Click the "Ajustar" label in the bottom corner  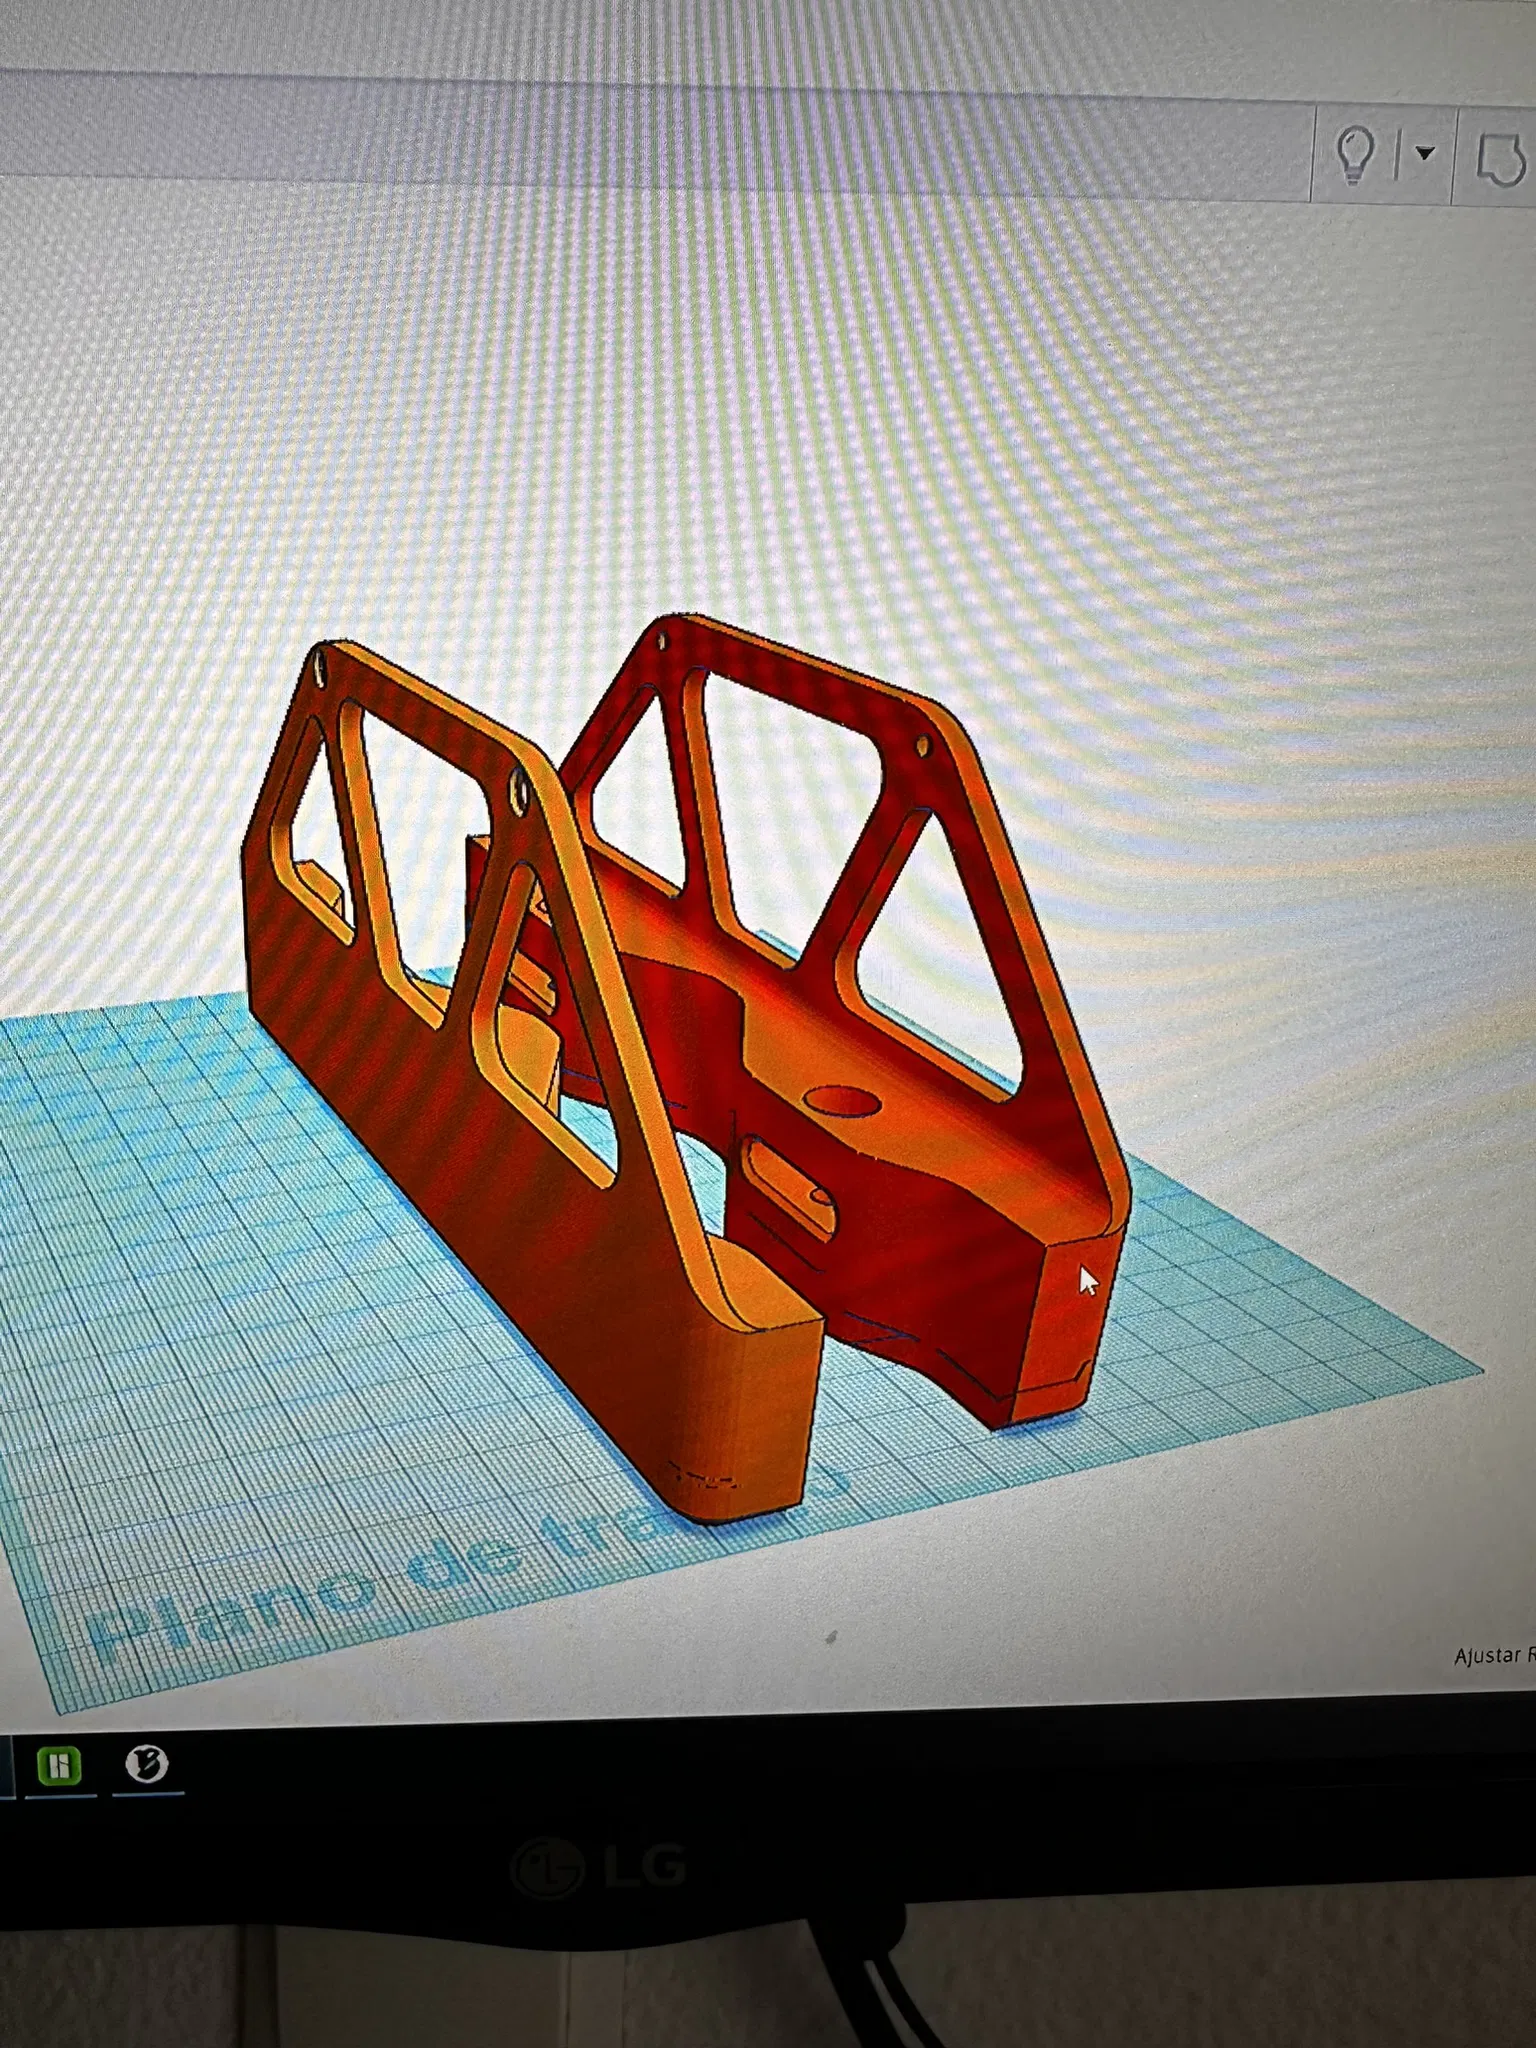click(1487, 1656)
